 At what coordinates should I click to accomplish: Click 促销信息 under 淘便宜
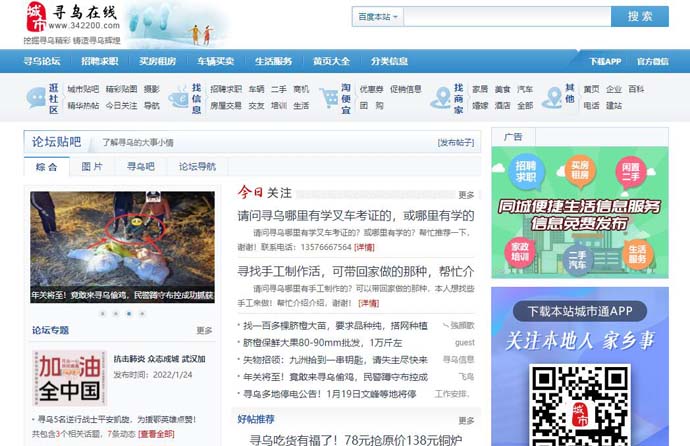[x=406, y=89]
